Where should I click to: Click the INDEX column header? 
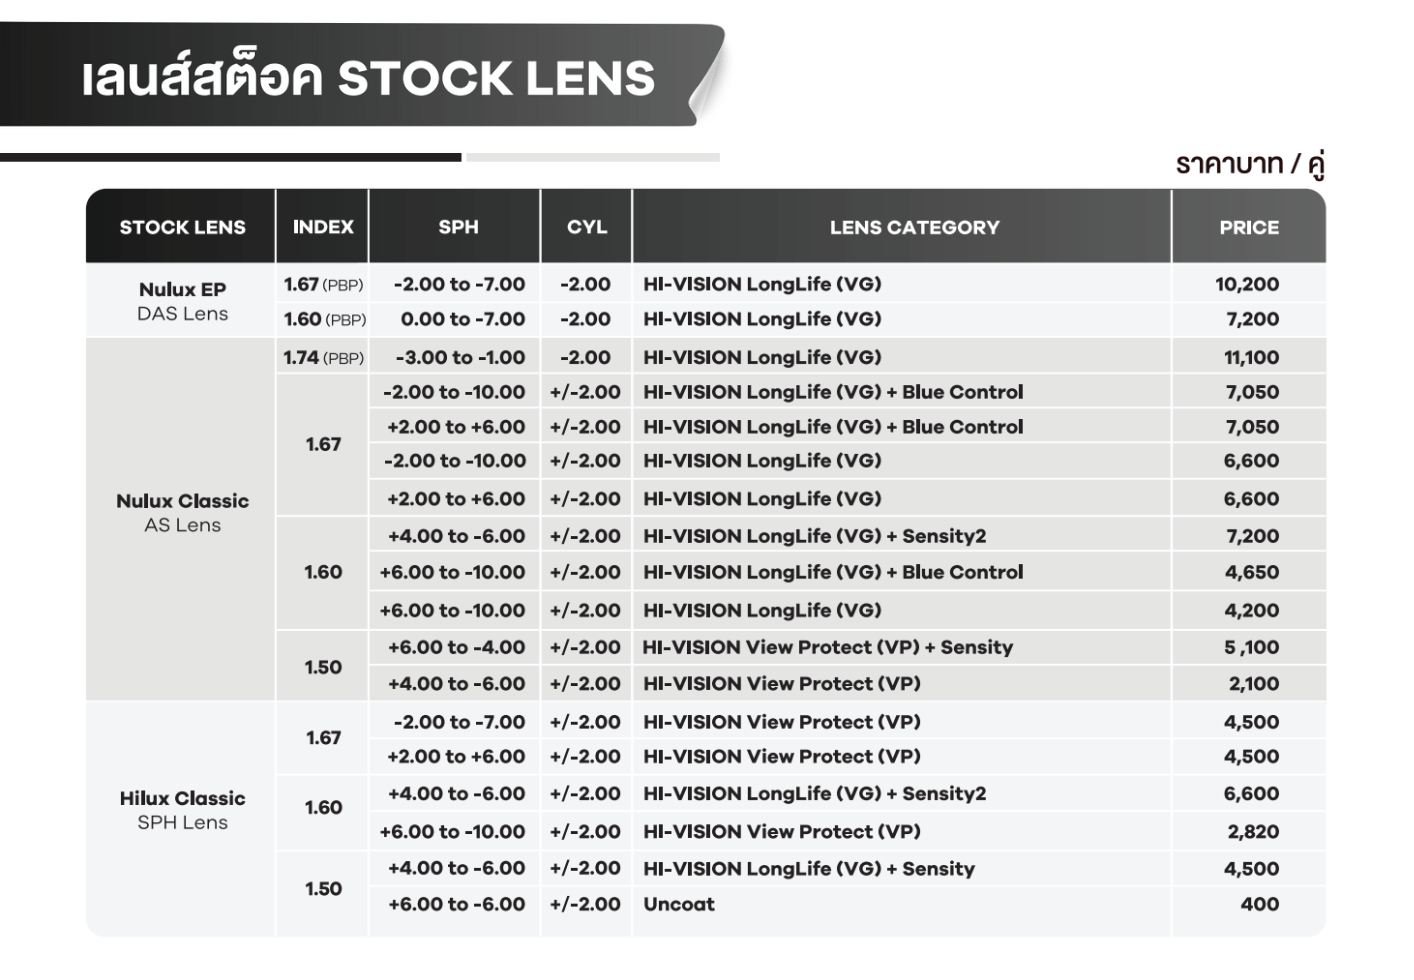coord(323,227)
